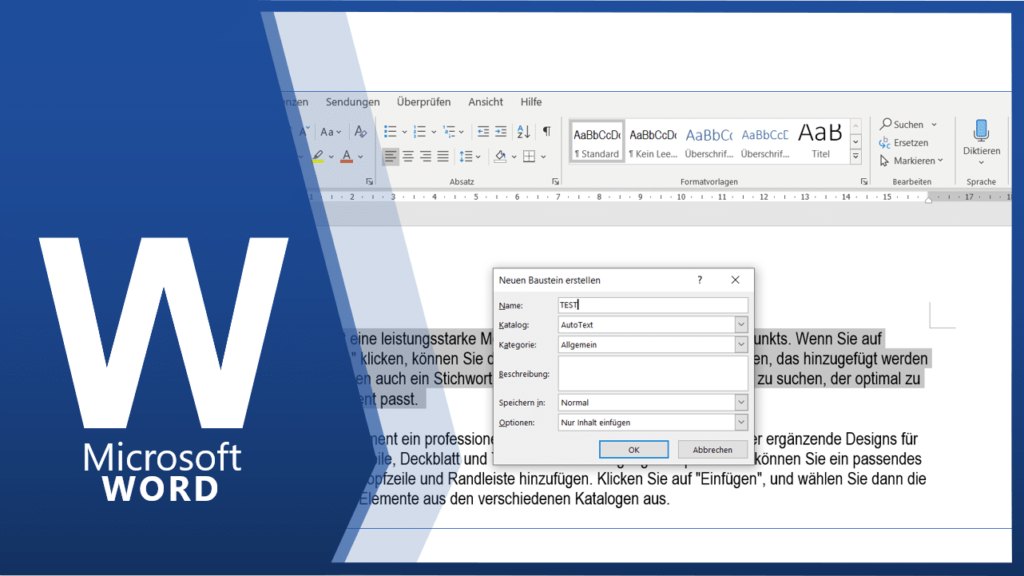Click the help question mark in dialog
This screenshot has height=576, width=1024.
tap(699, 280)
